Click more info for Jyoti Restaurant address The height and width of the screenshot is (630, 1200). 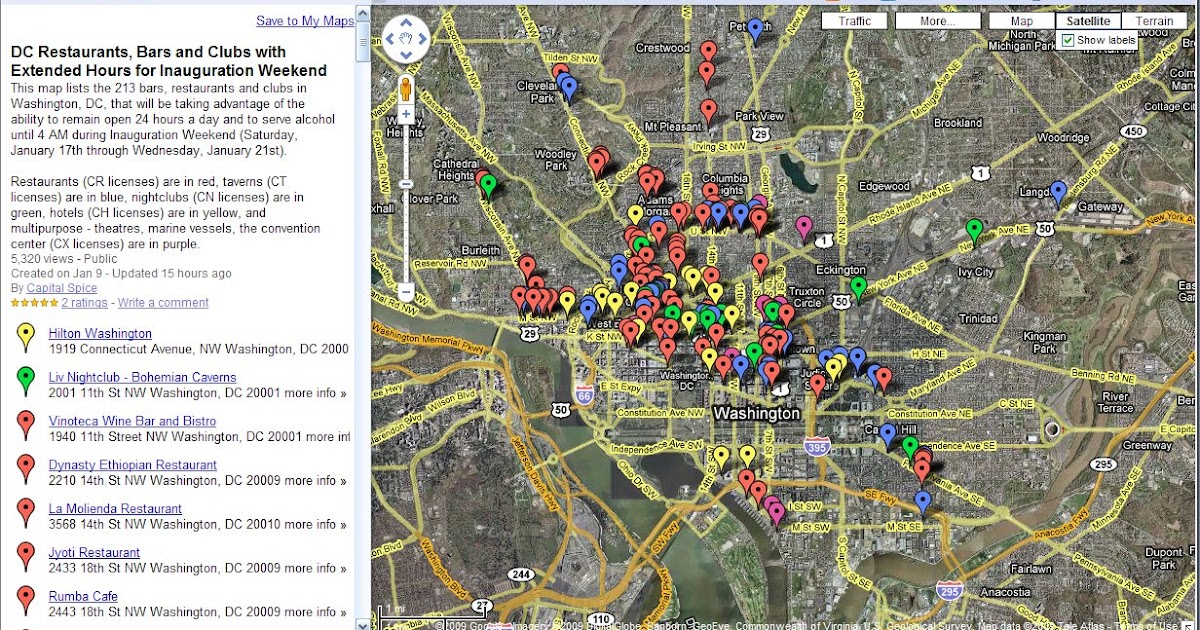pos(315,568)
